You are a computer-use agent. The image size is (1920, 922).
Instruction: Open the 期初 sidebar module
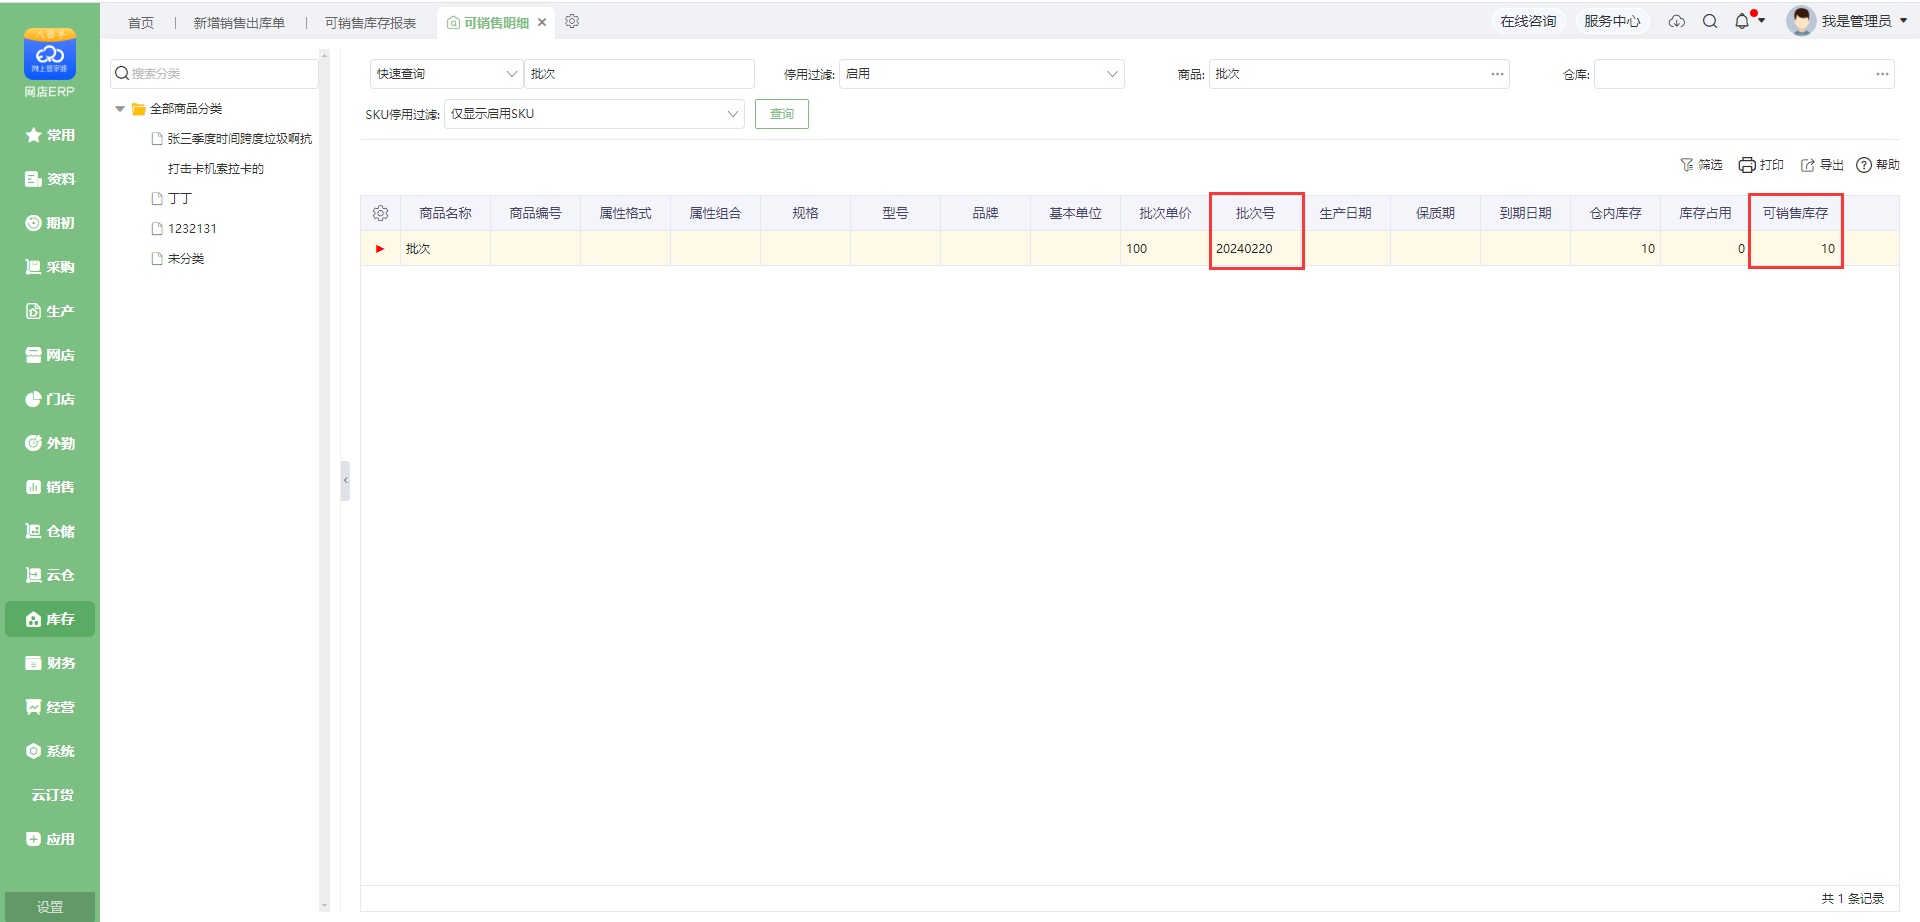tap(50, 223)
